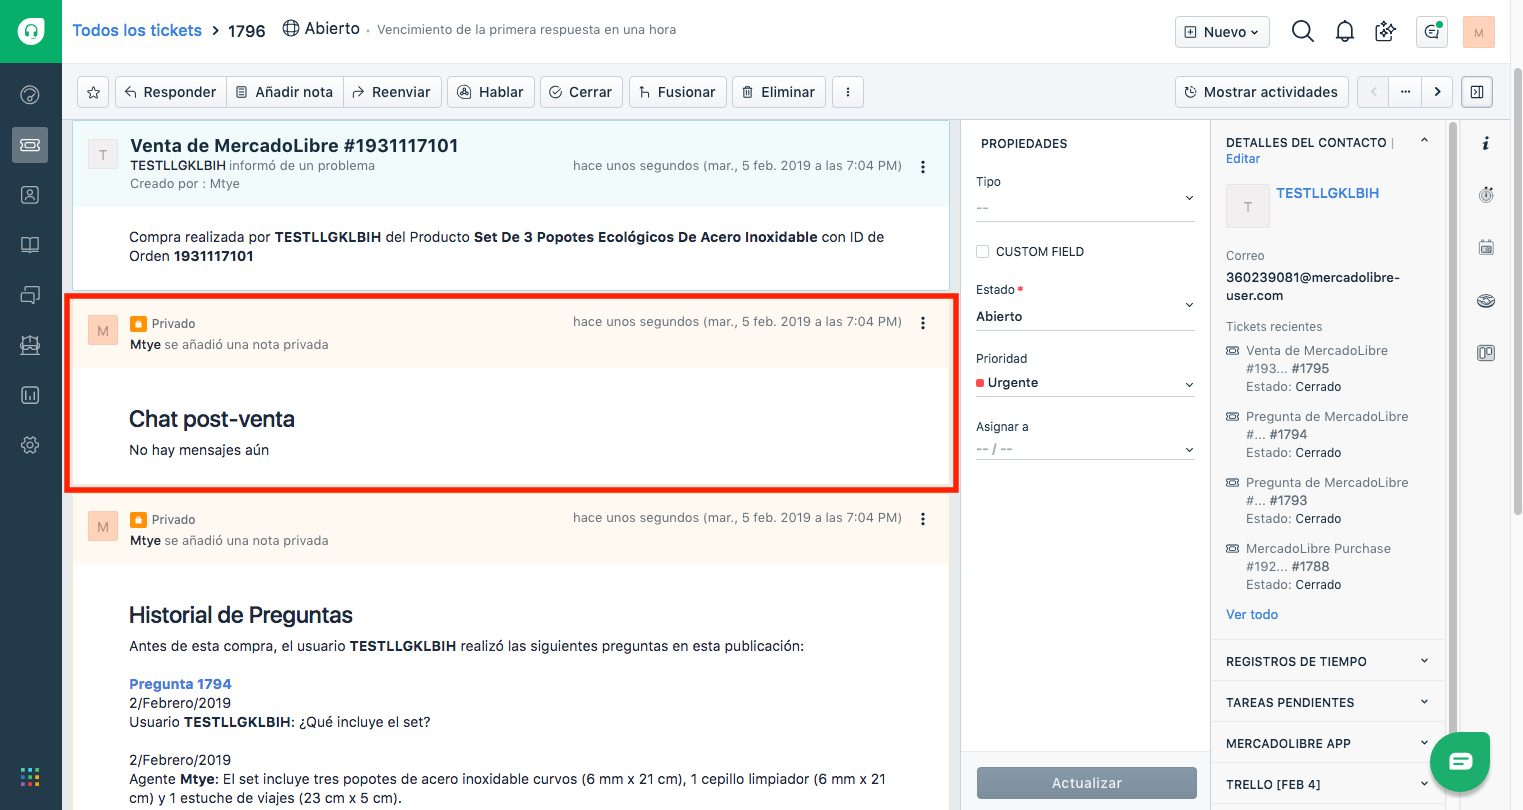The height and width of the screenshot is (810, 1523).
Task: Open options menu for the original ticket message
Action: [x=923, y=167]
